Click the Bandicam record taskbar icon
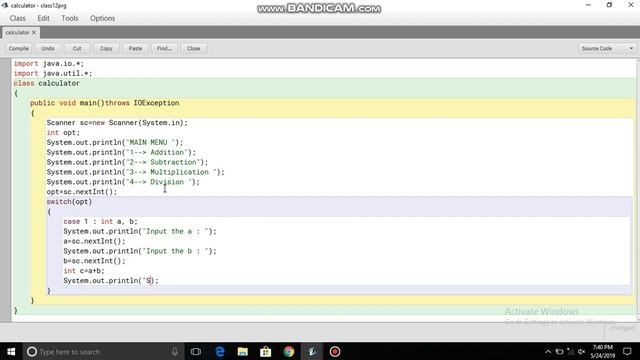Image resolution: width=640 pixels, height=360 pixels. pos(335,351)
